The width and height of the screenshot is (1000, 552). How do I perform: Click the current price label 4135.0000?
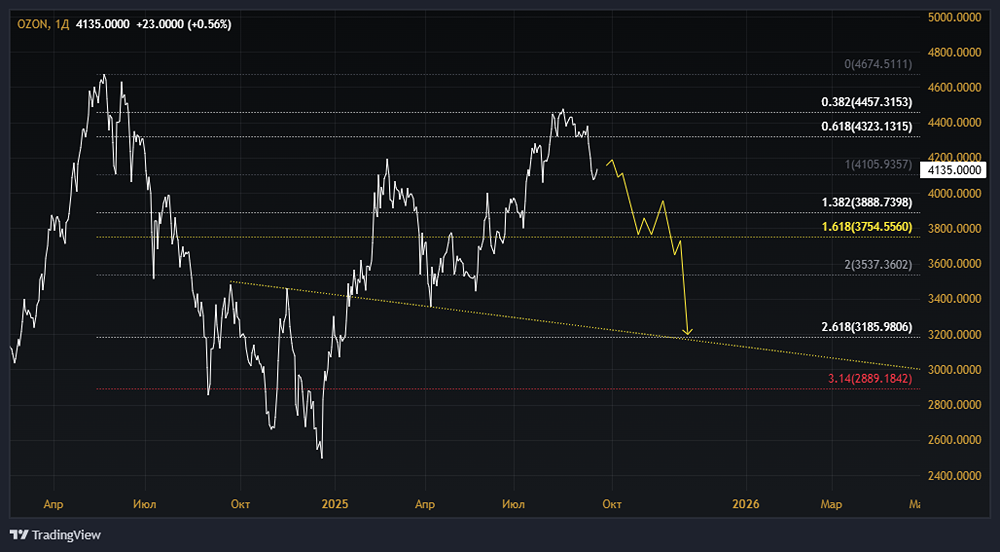point(953,170)
